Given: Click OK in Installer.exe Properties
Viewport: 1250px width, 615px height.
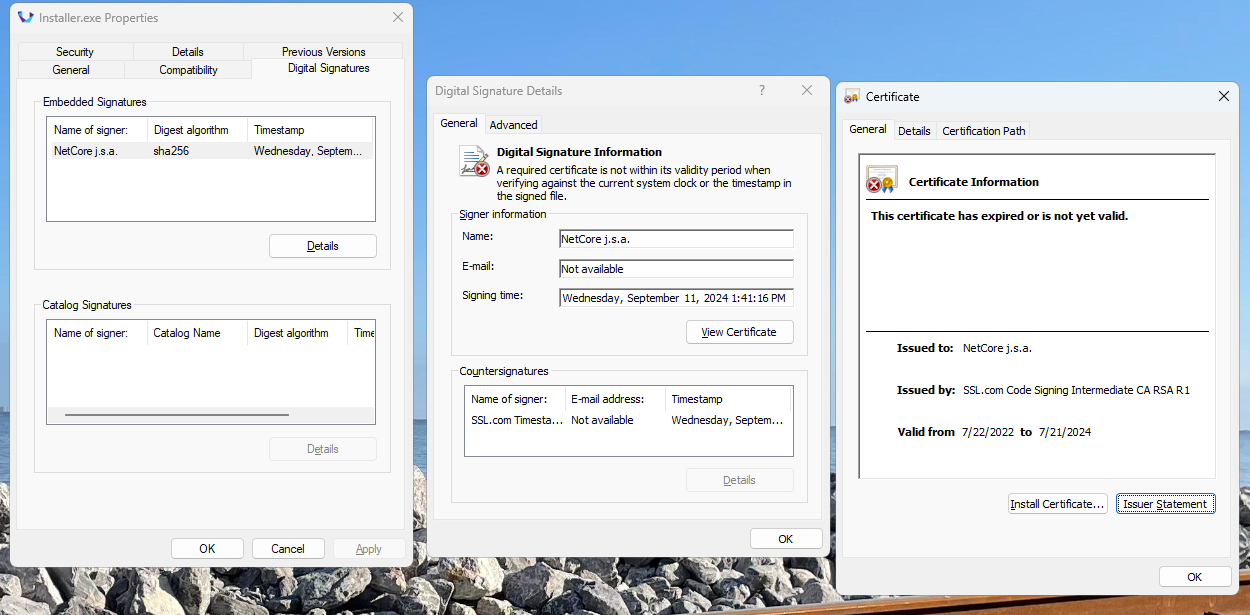Looking at the screenshot, I should (207, 548).
